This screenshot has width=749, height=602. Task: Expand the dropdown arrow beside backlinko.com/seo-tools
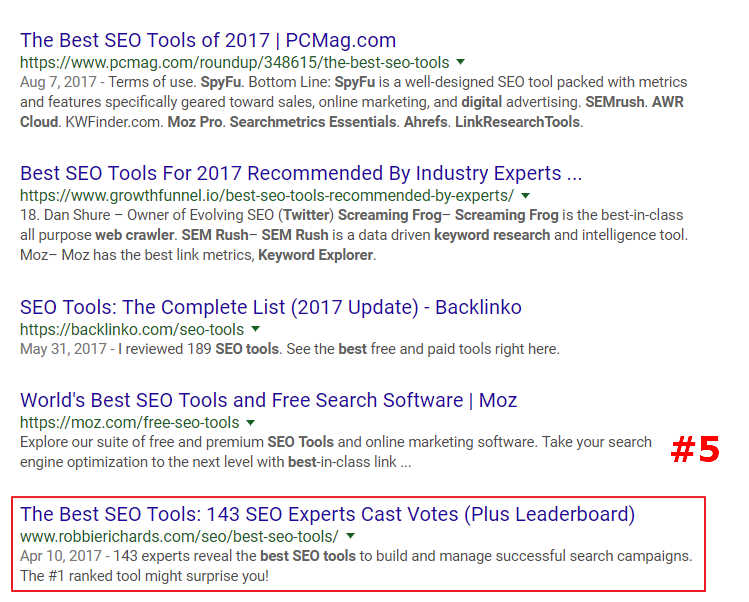tap(256, 329)
